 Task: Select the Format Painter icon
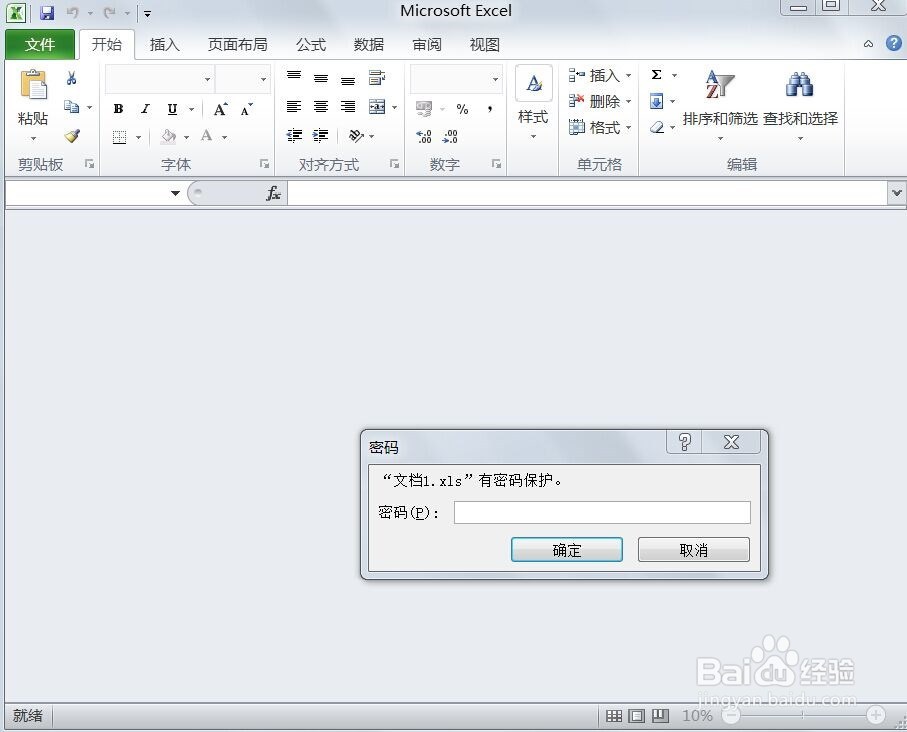tap(73, 135)
